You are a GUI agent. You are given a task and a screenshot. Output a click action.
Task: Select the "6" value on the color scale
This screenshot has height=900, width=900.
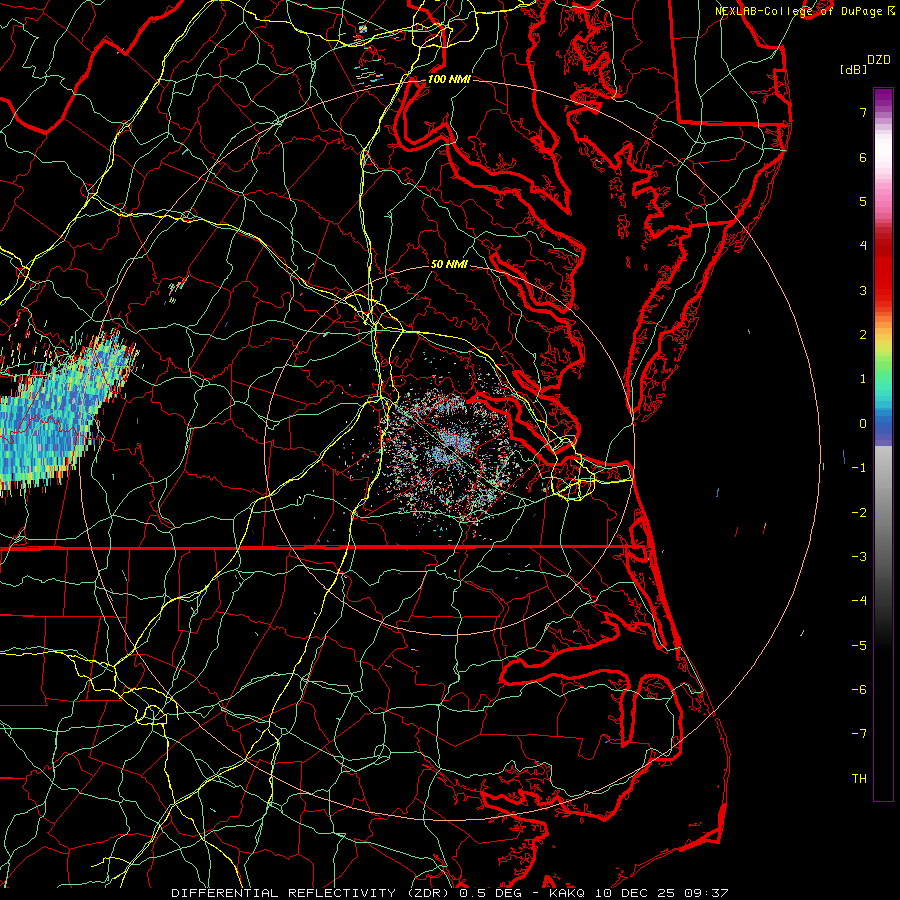[863, 157]
